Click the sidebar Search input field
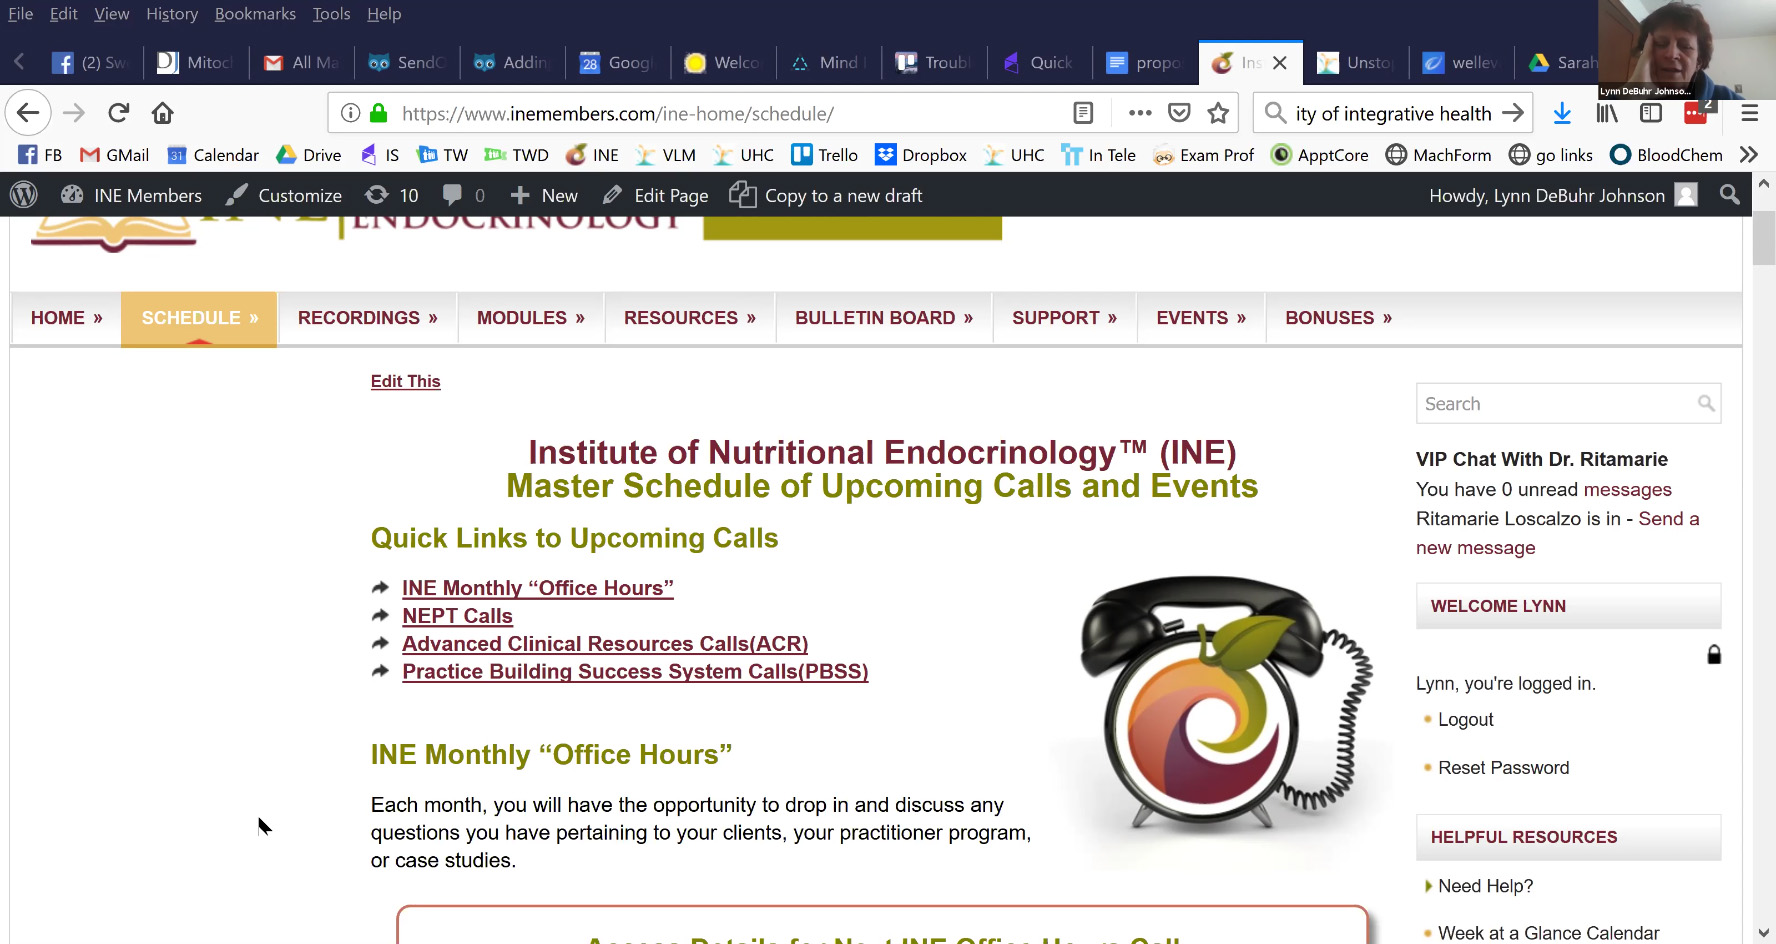1776x944 pixels. [1555, 404]
